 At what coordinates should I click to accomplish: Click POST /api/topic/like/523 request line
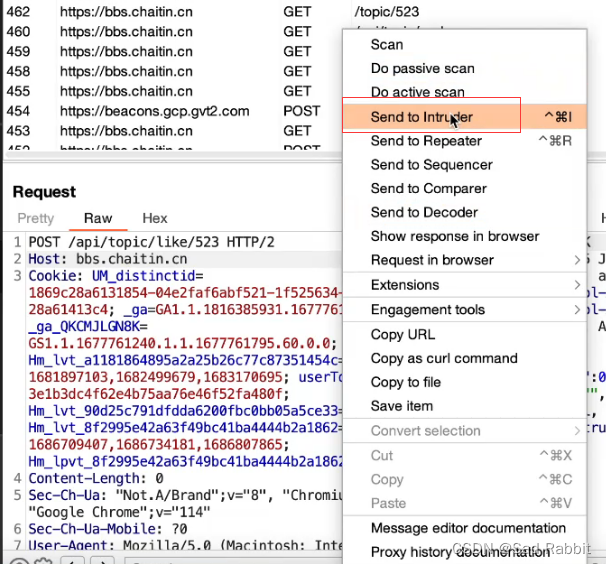coord(152,242)
